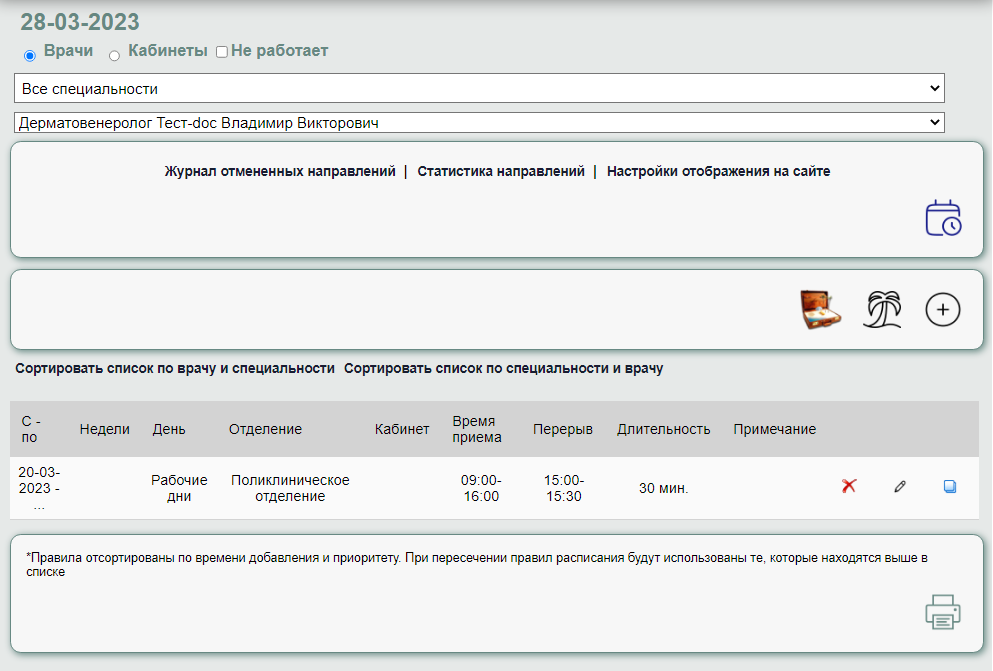Open Журнал отмененных направлений
Image resolution: width=993 pixels, height=671 pixels.
(x=280, y=171)
